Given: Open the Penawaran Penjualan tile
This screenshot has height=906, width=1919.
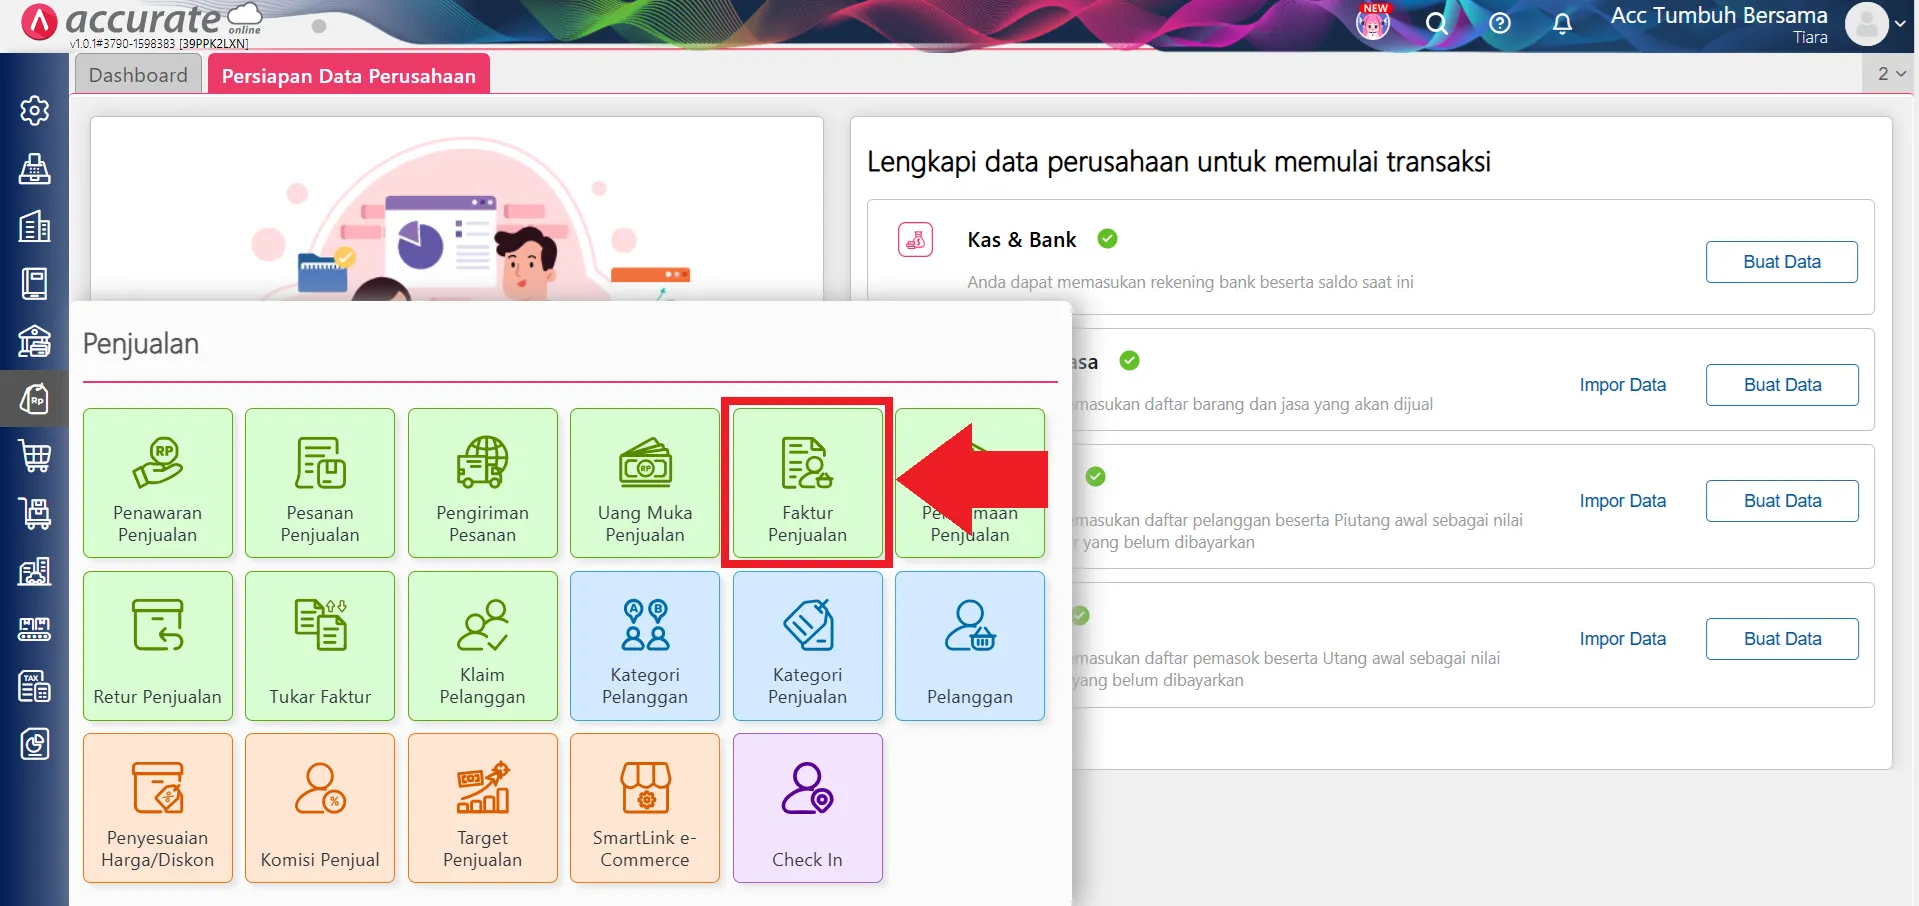Looking at the screenshot, I should point(158,483).
